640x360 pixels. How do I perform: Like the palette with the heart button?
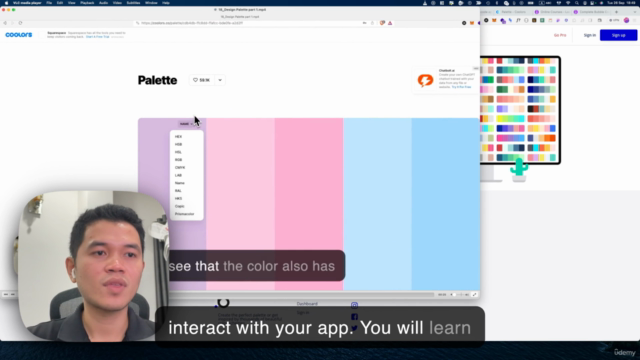(x=202, y=80)
